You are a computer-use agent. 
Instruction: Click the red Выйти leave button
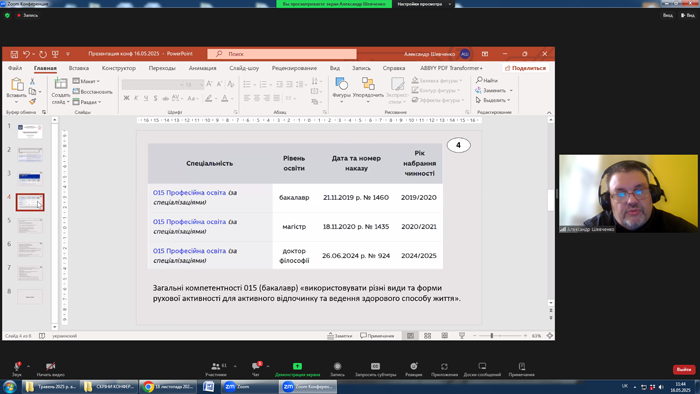click(x=683, y=369)
